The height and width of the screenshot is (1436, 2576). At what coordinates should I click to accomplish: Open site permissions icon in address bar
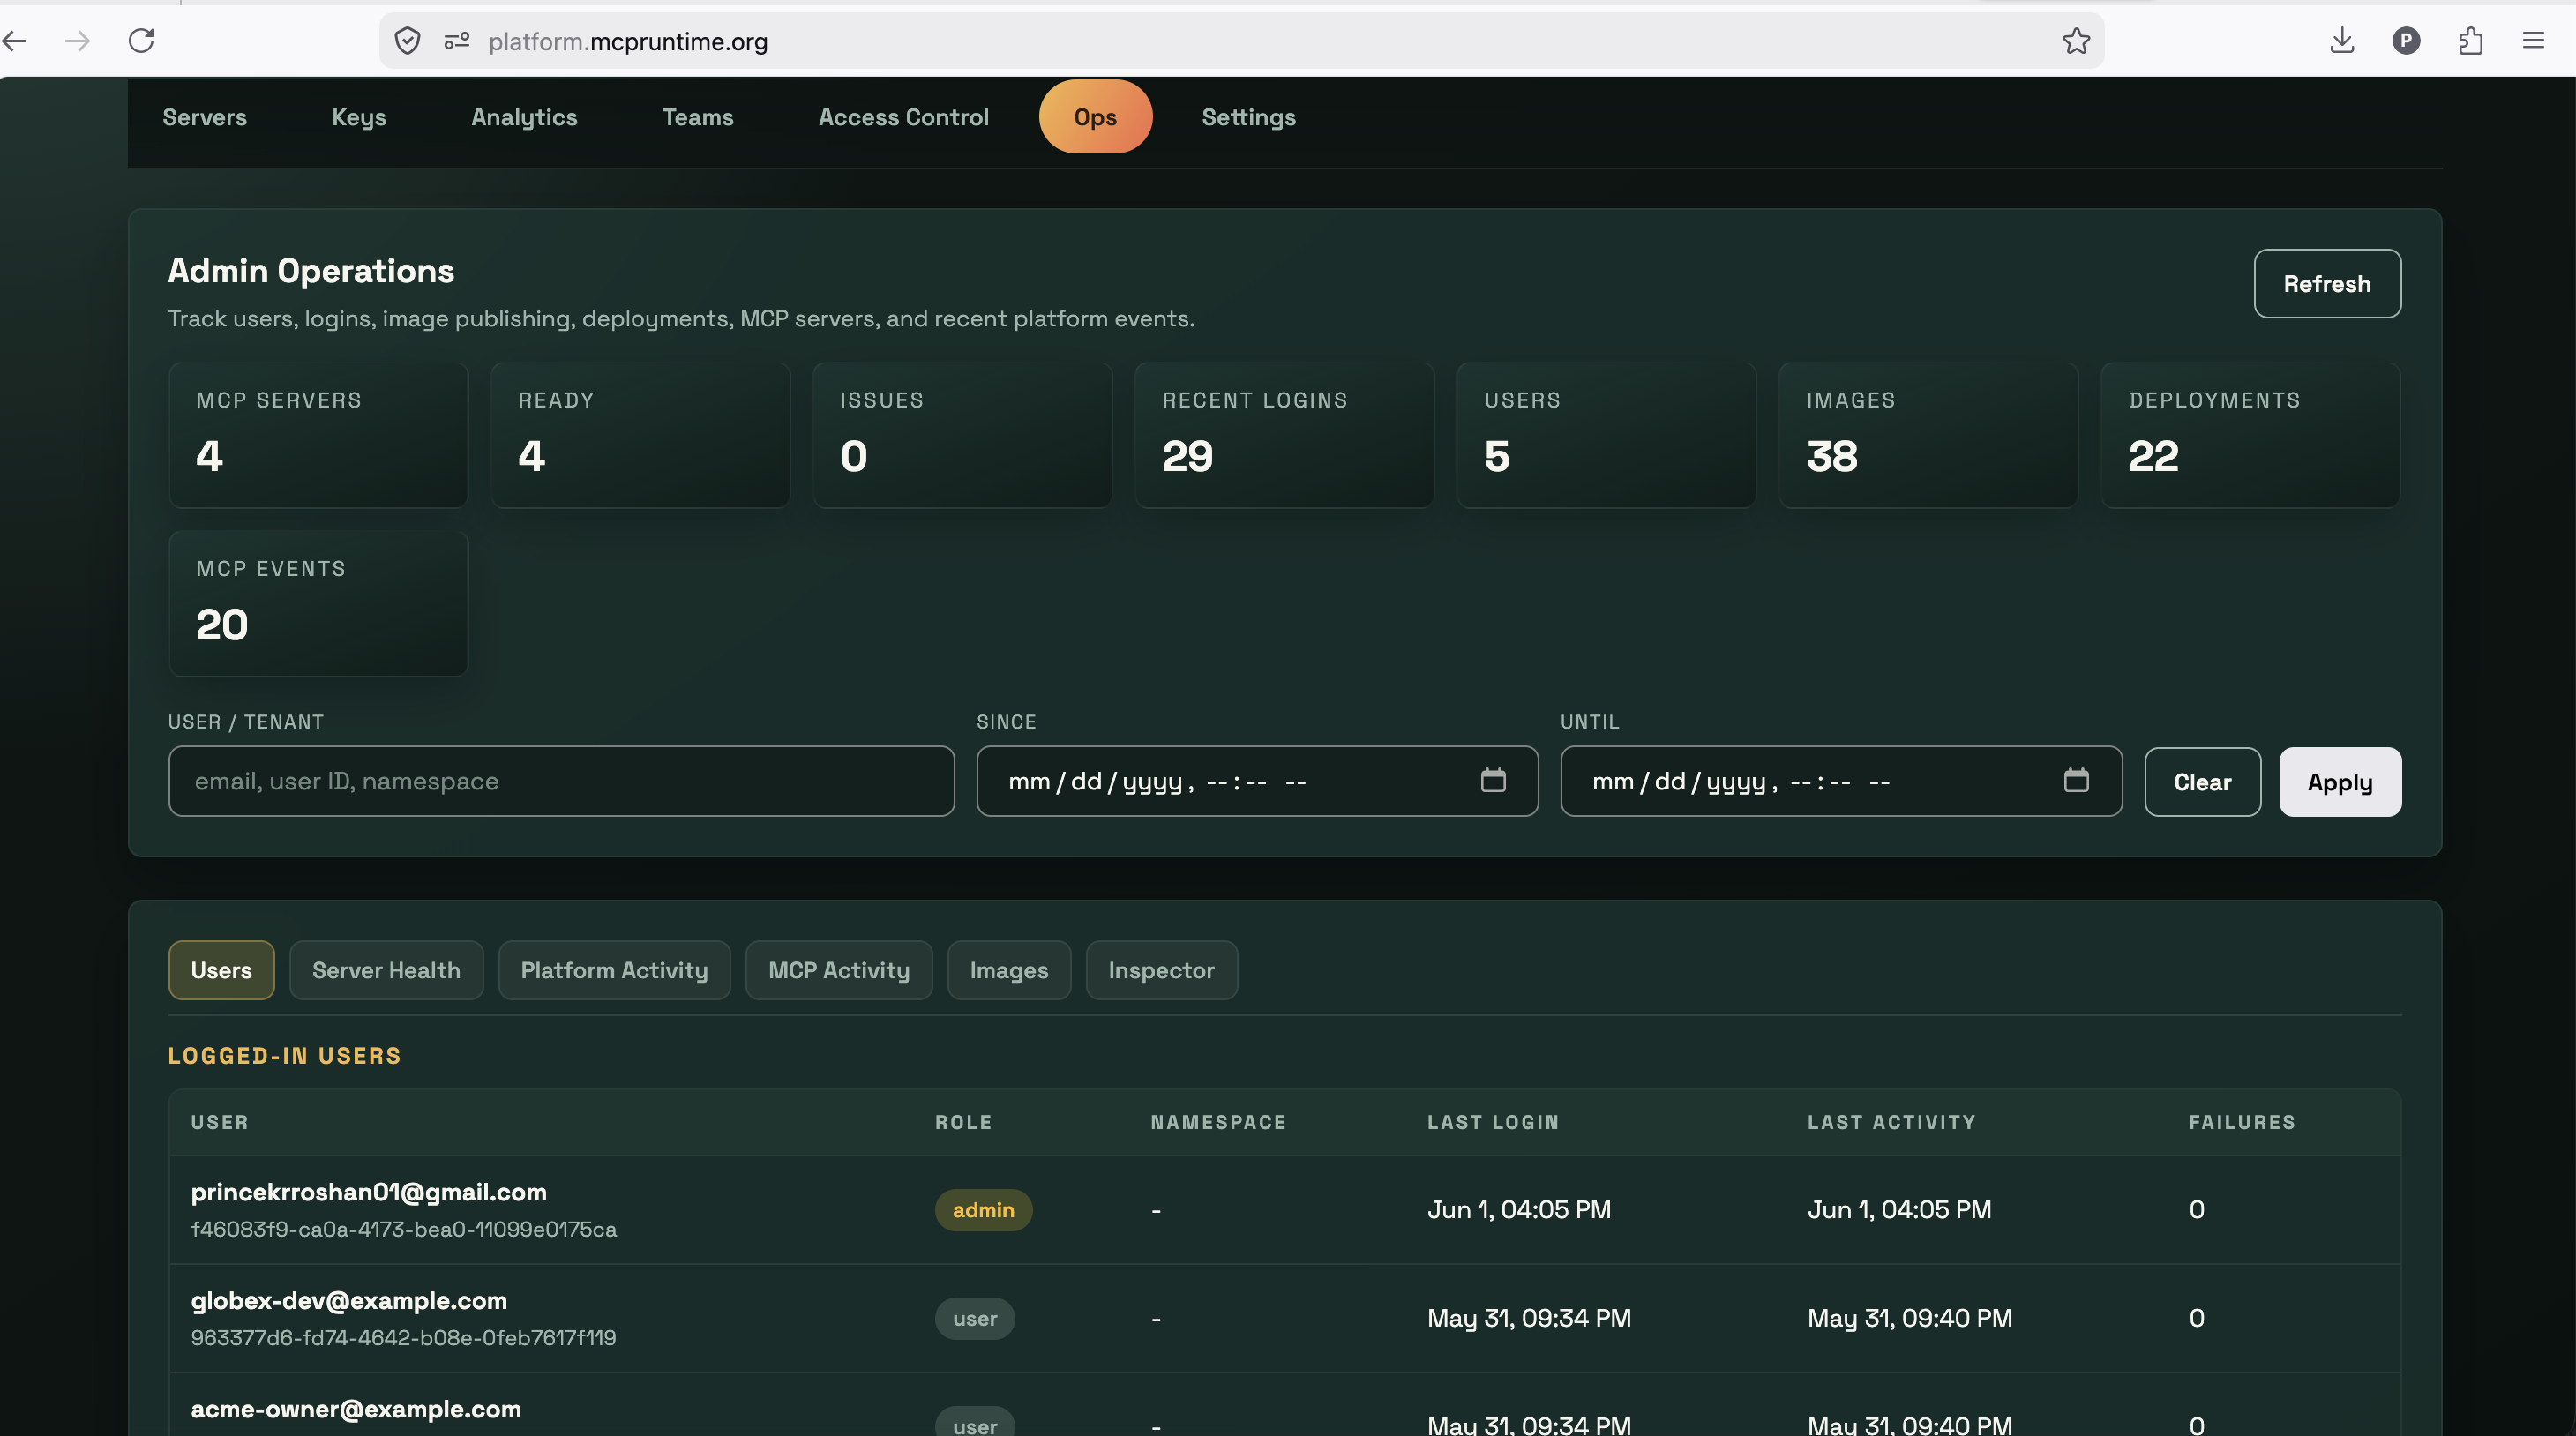(457, 41)
